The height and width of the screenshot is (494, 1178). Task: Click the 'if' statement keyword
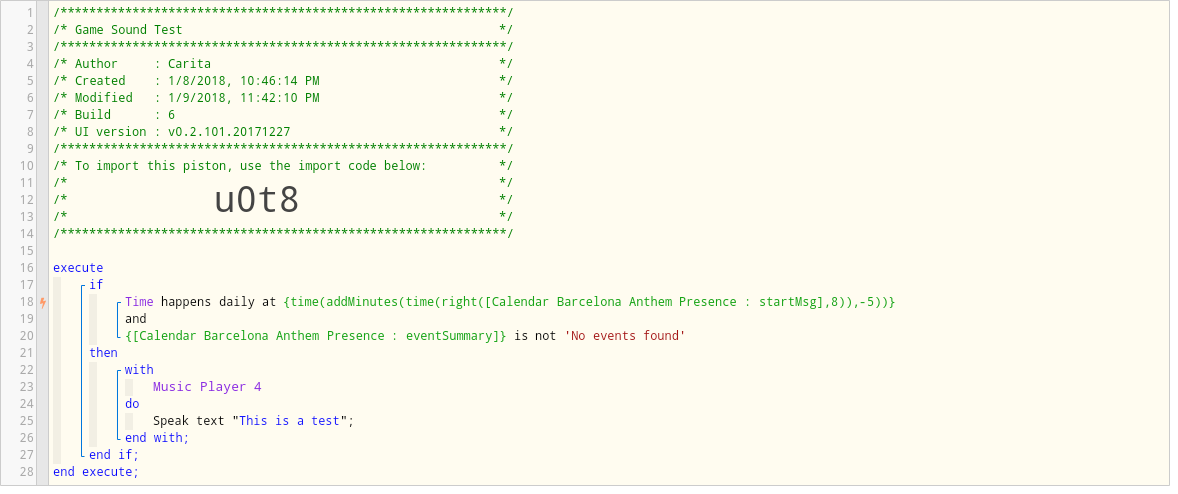click(x=96, y=285)
